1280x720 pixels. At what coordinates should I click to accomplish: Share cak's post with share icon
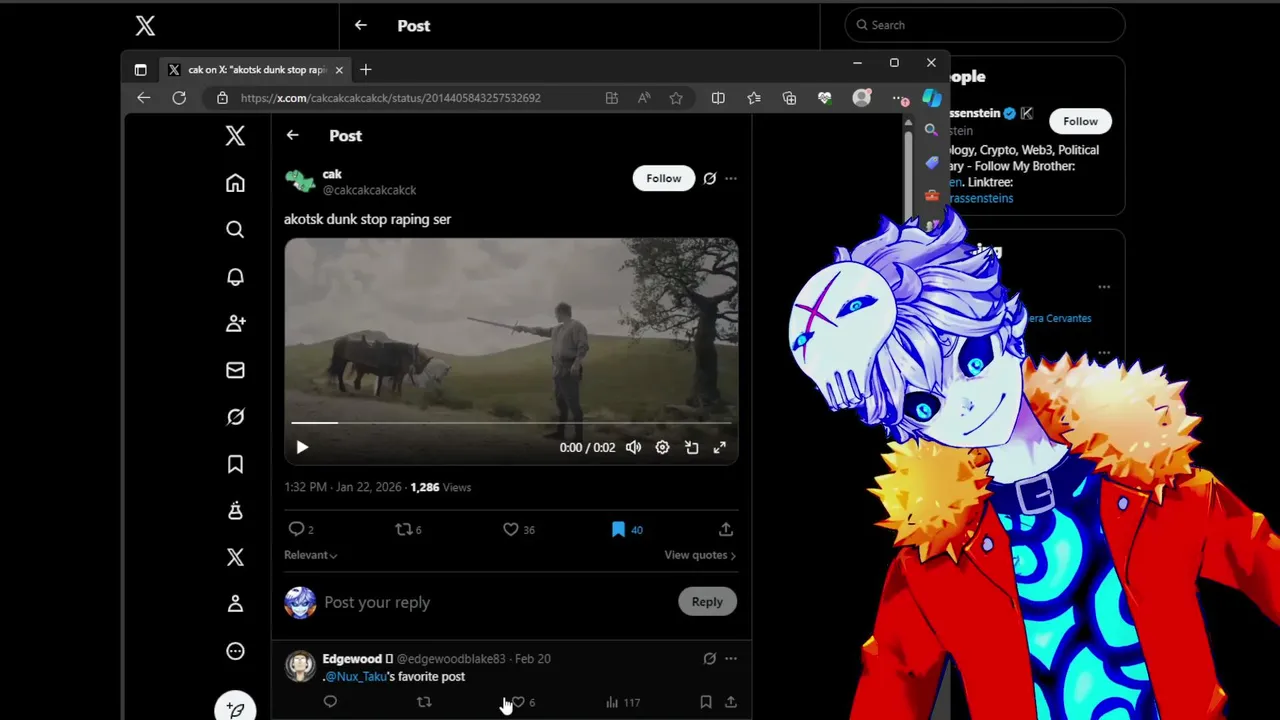726,529
